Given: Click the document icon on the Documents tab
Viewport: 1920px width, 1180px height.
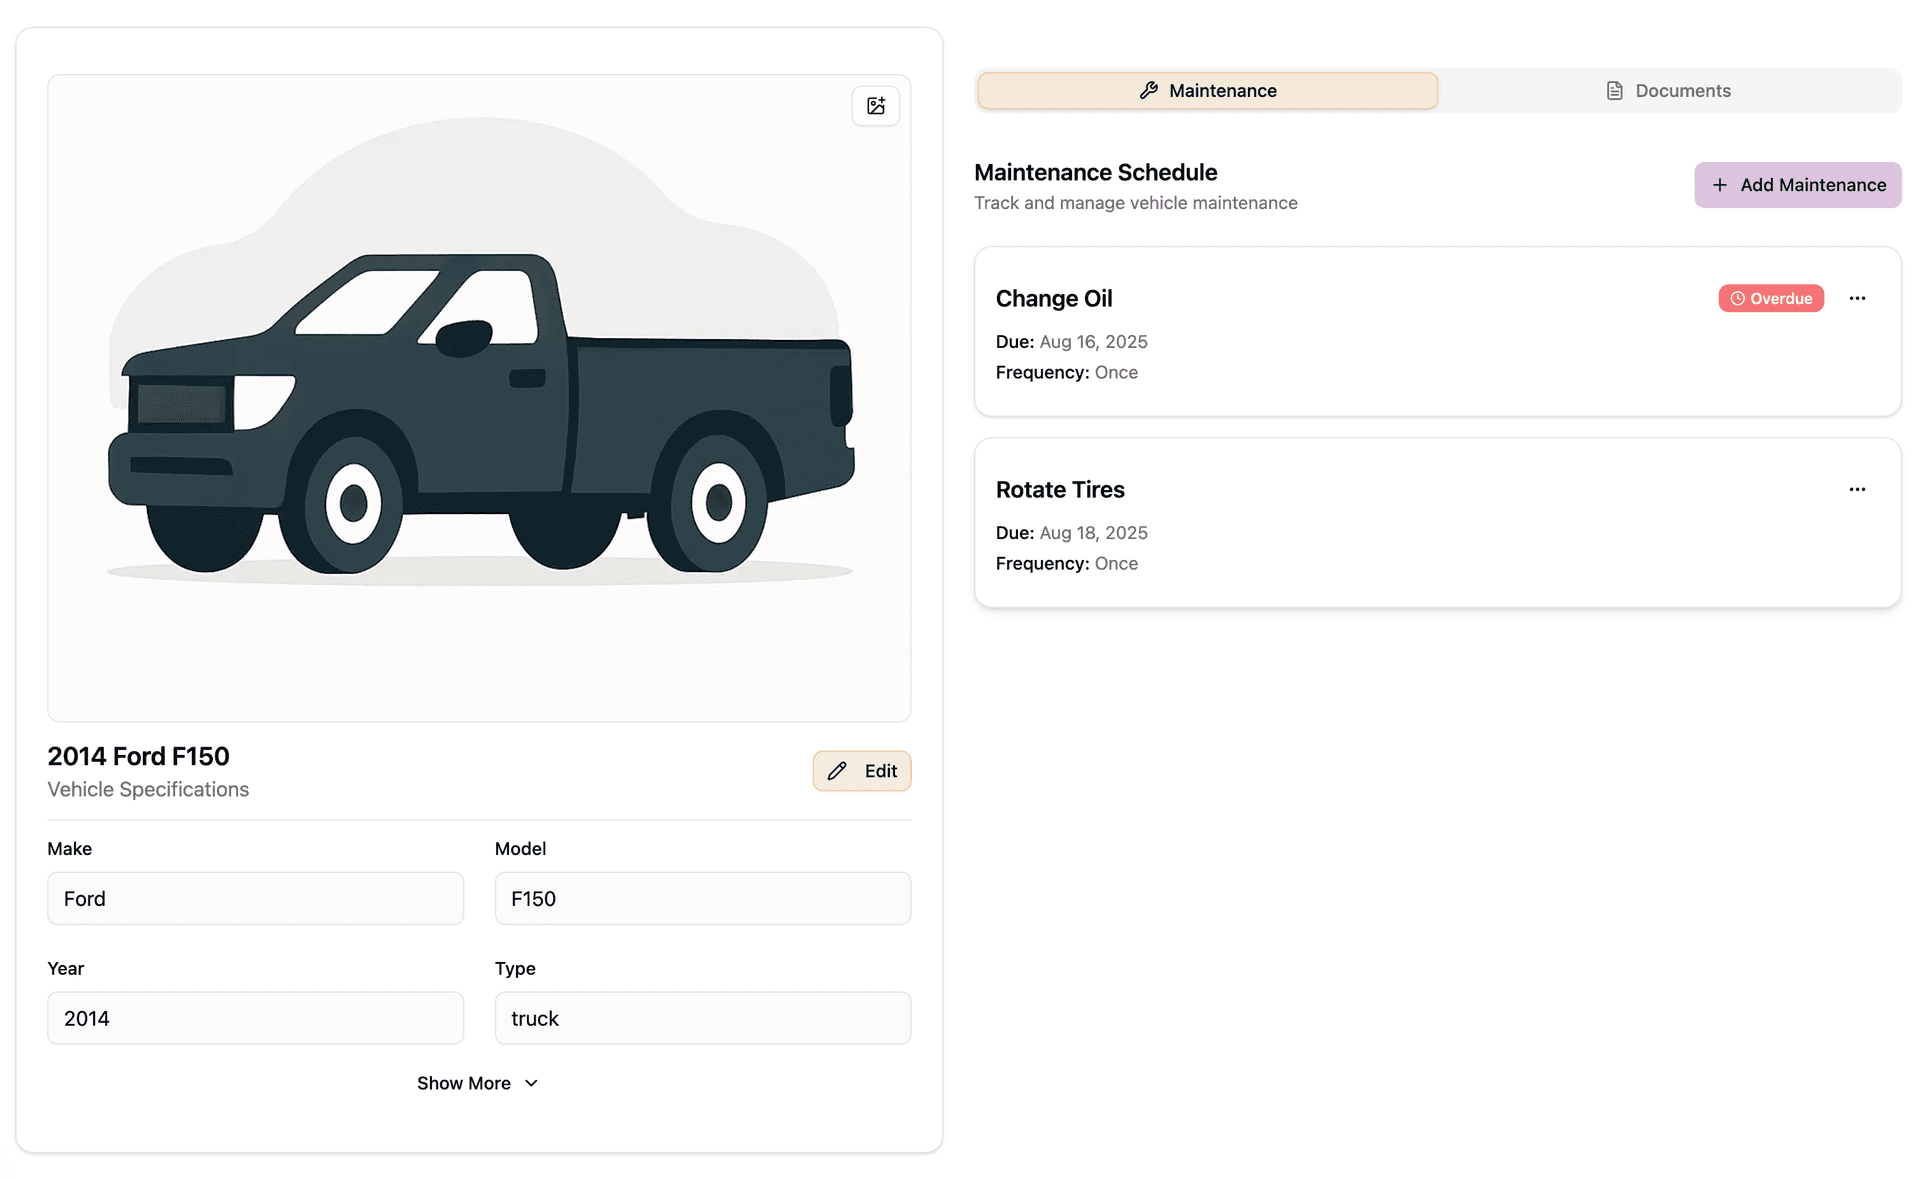Looking at the screenshot, I should (1614, 90).
